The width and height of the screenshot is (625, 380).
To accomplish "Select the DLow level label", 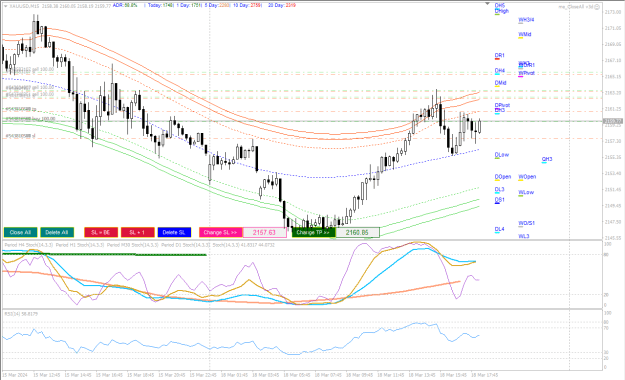I will (x=501, y=155).
